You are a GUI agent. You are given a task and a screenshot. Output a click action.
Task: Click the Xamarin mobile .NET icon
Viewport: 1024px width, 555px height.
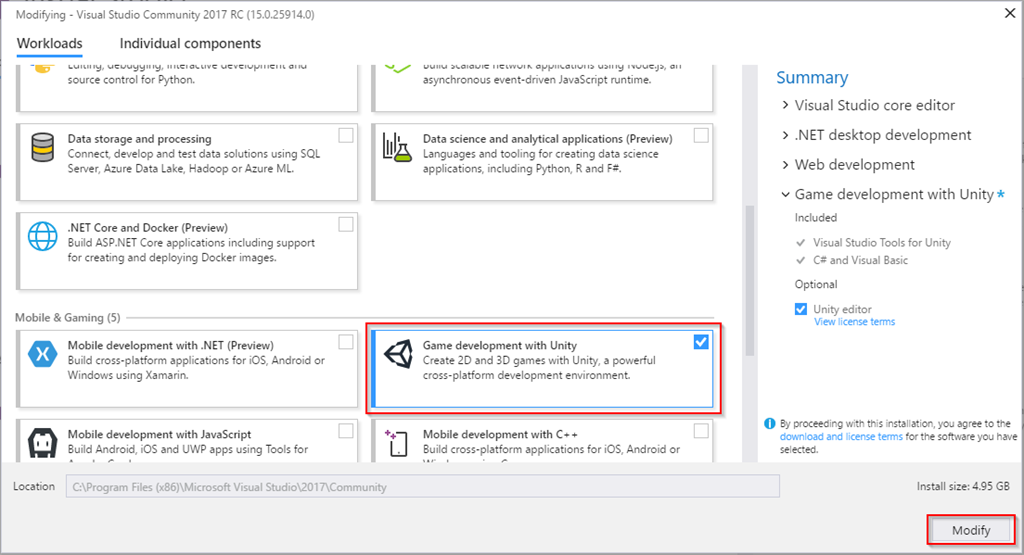[43, 355]
